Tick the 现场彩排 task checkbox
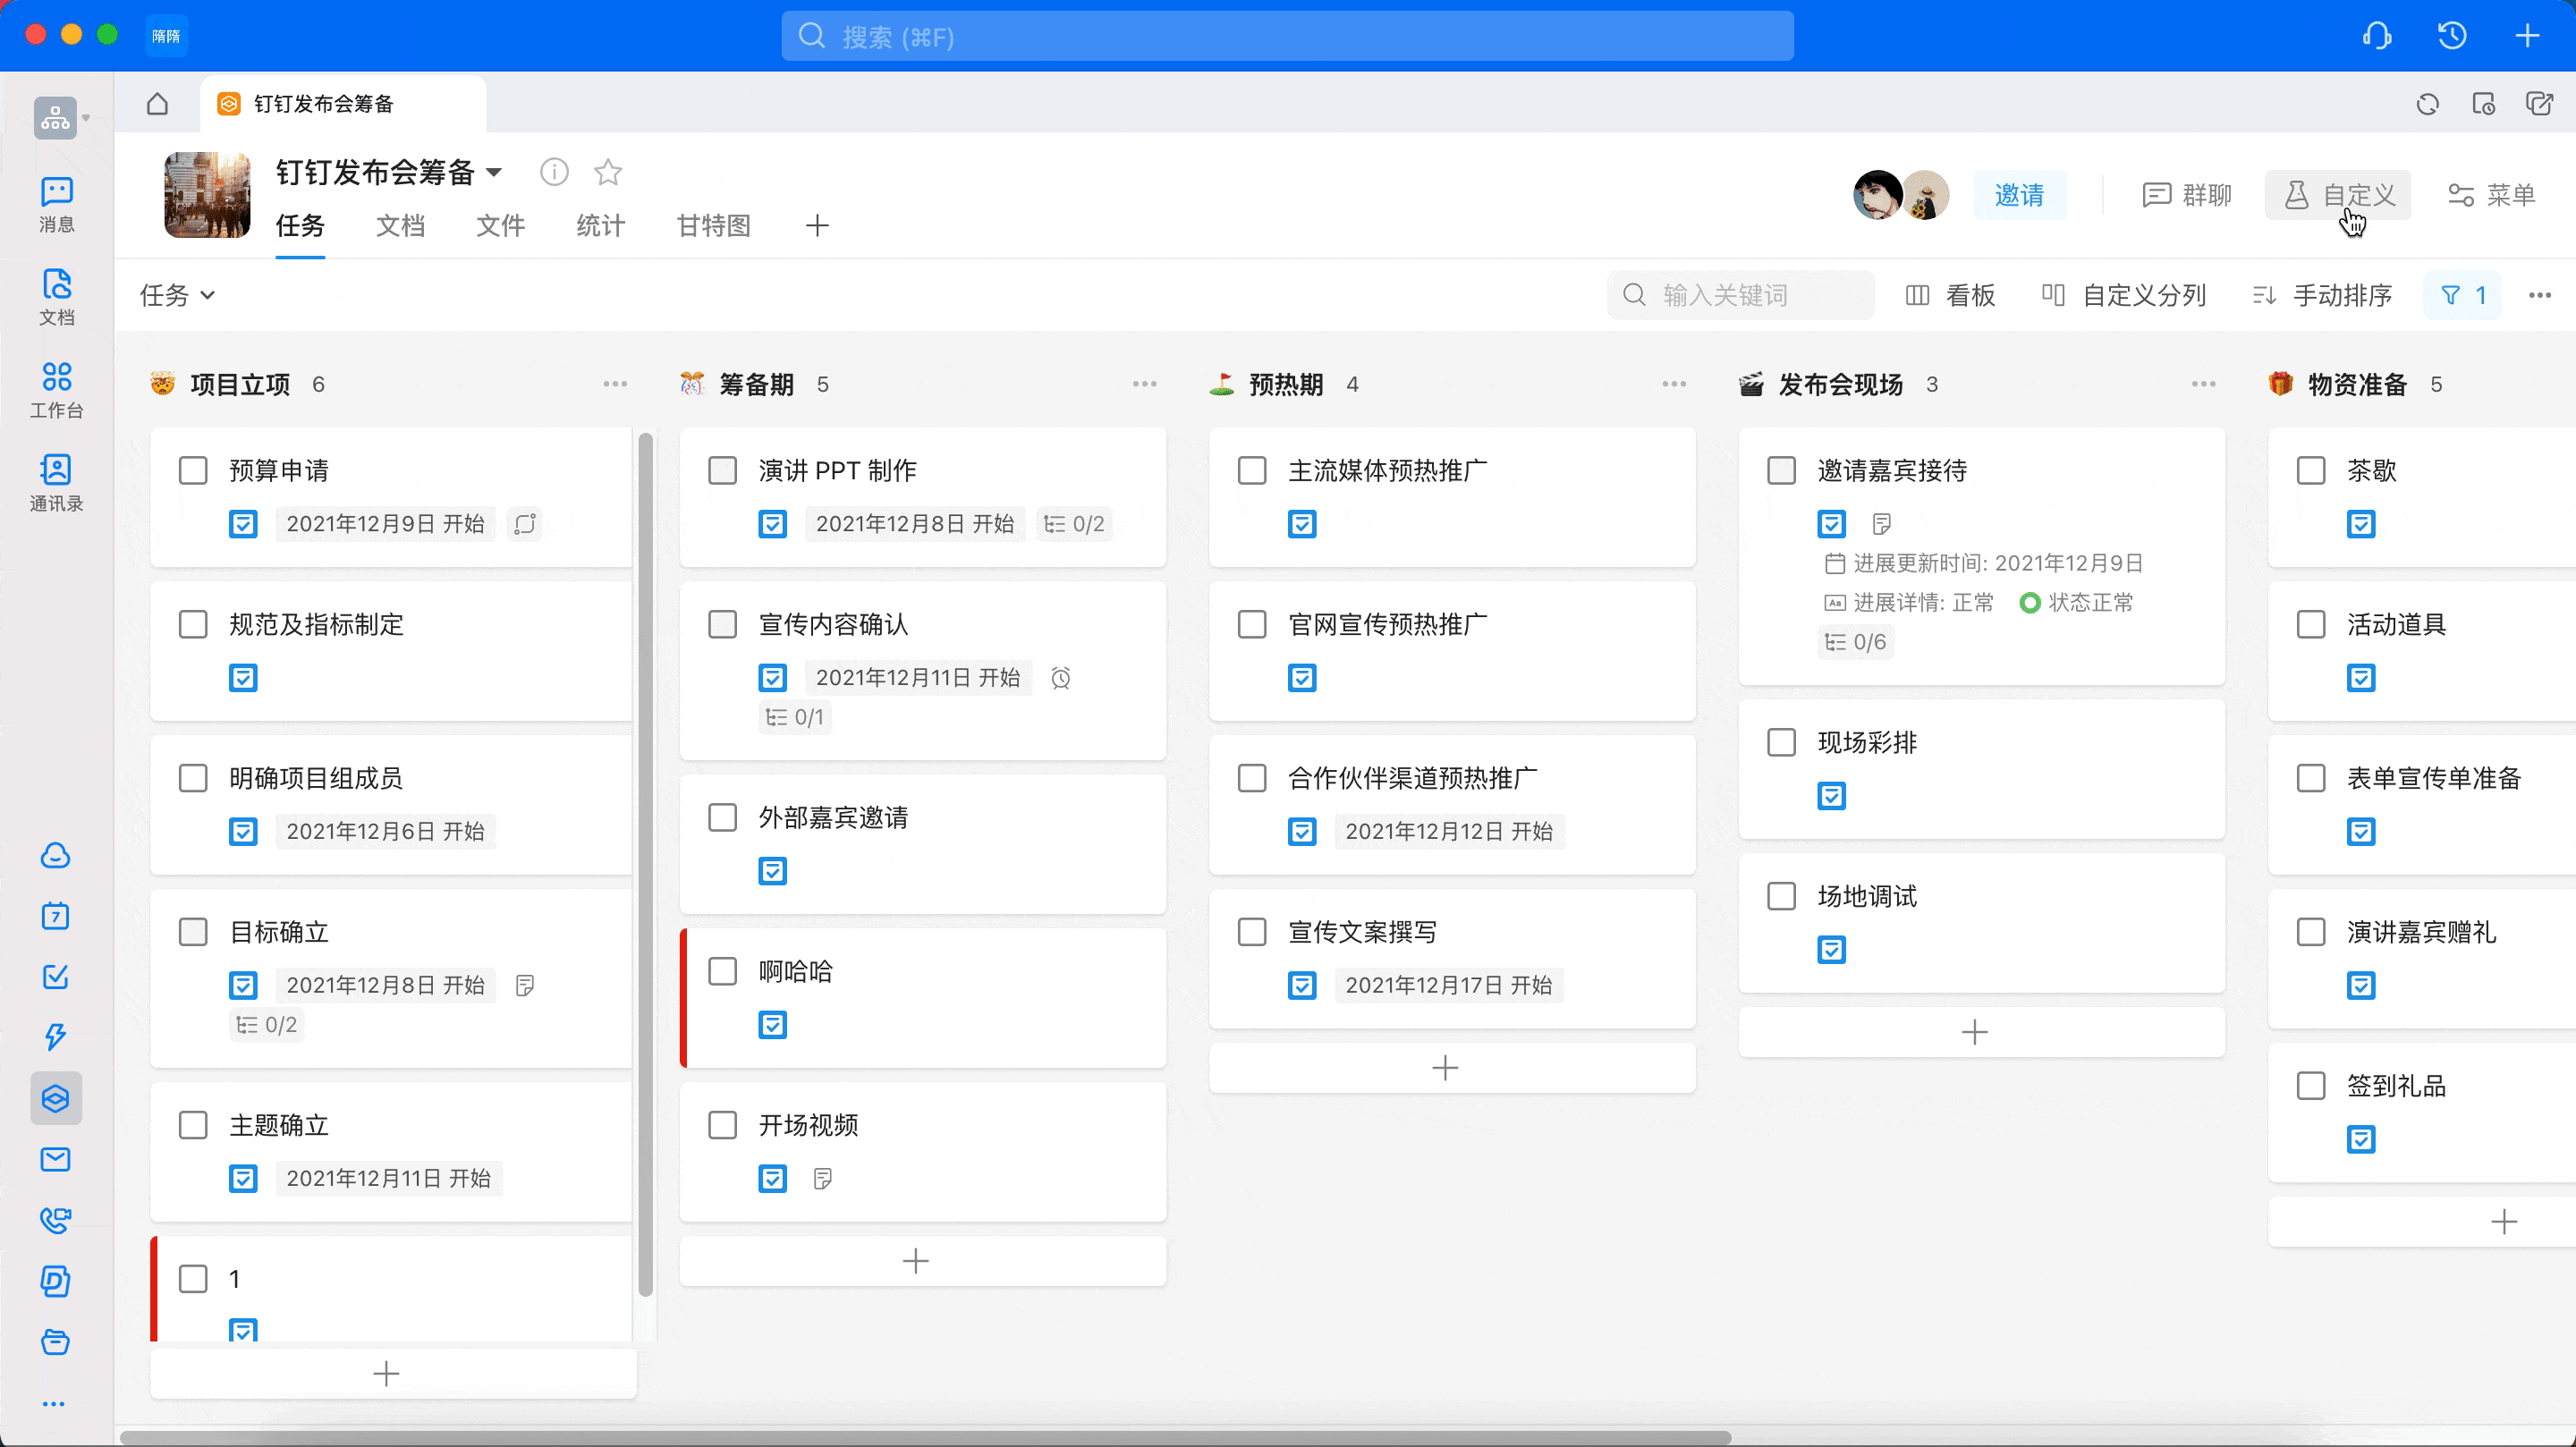 1781,743
